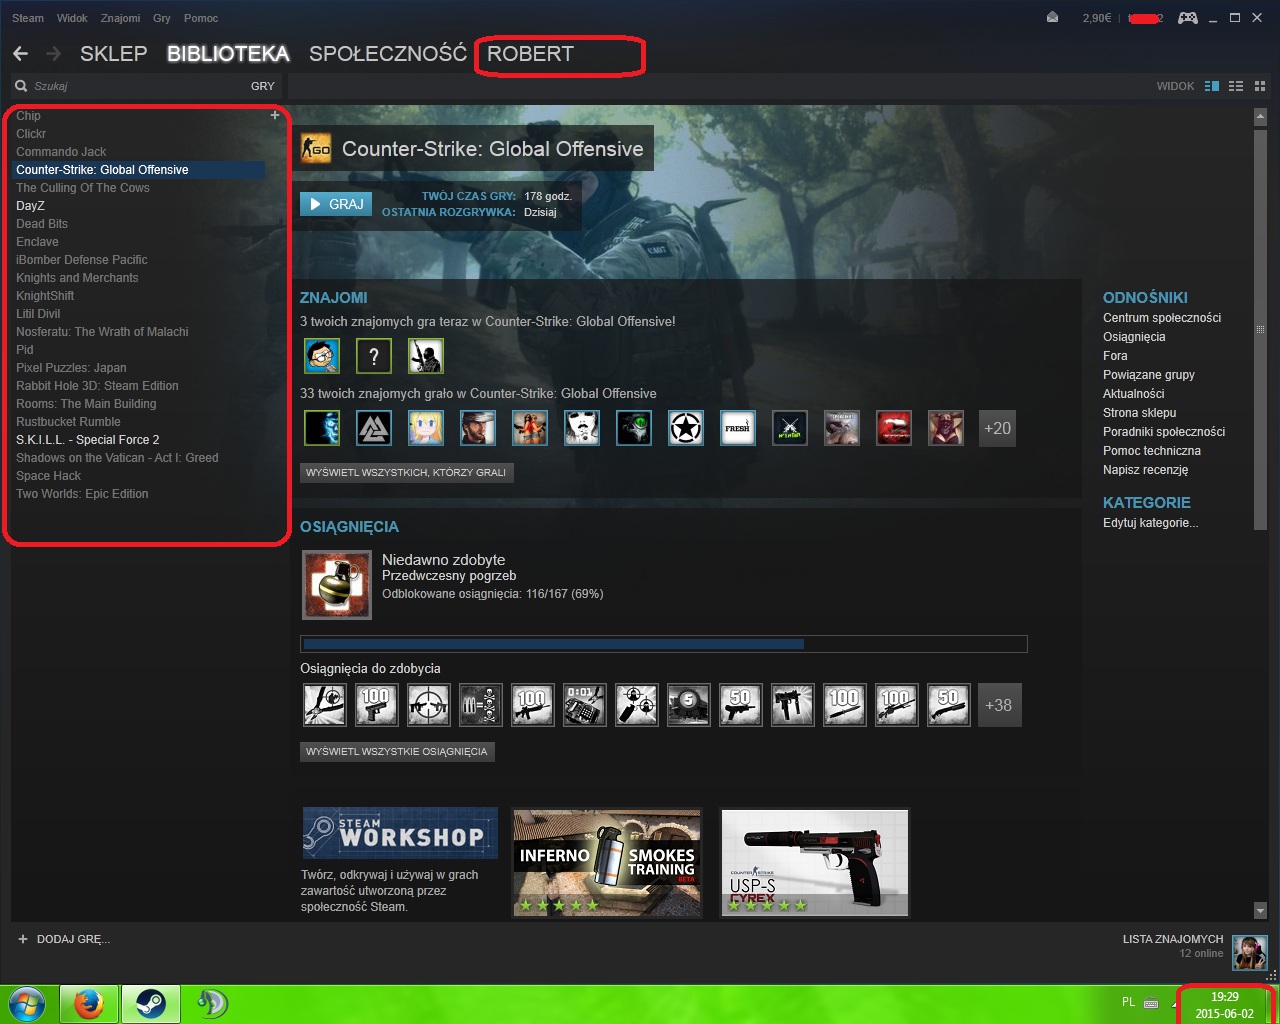This screenshot has width=1280, height=1024.
Task: Open the cowboy hat friend avatar
Action: [478, 428]
